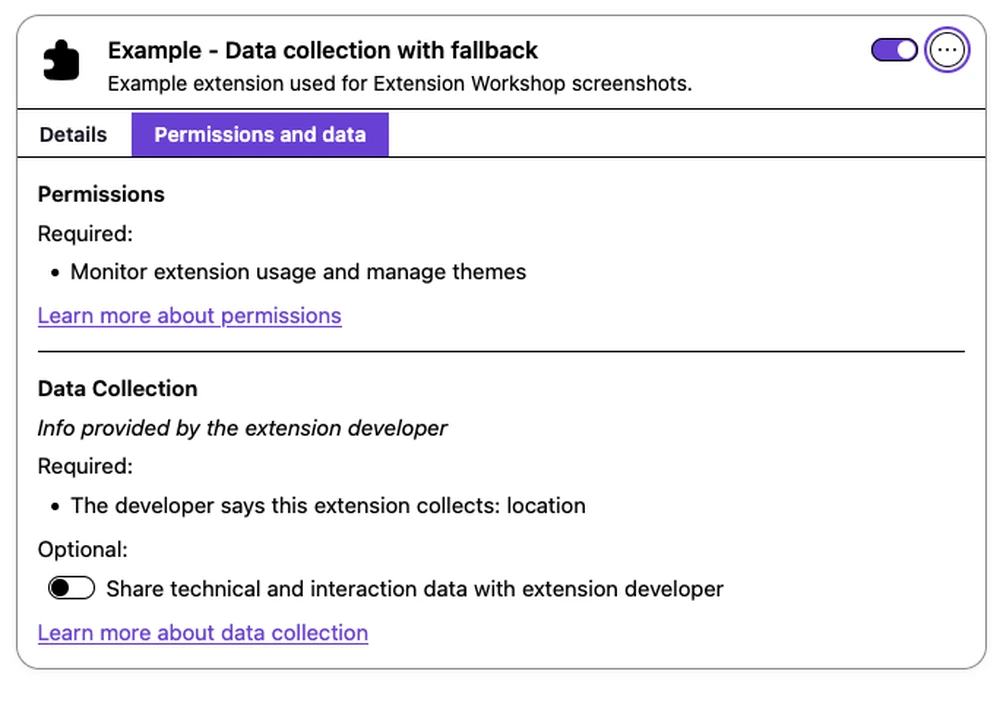Click 'Monitor extension usage and manage themes' item
The width and height of the screenshot is (1000, 706).
click(x=298, y=272)
